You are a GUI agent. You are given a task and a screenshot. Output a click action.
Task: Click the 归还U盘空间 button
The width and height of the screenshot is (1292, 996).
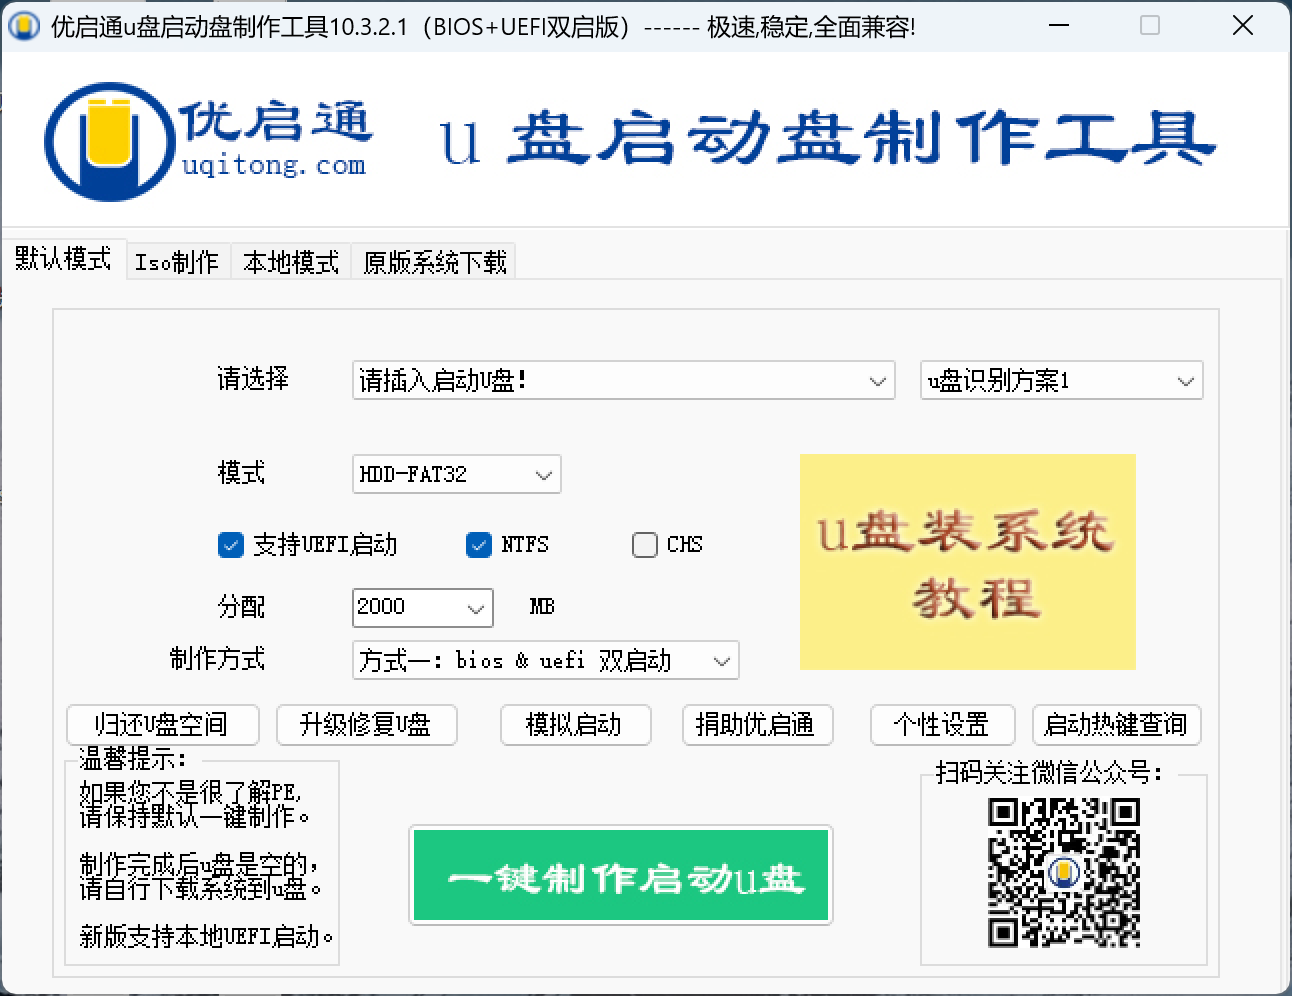(162, 725)
